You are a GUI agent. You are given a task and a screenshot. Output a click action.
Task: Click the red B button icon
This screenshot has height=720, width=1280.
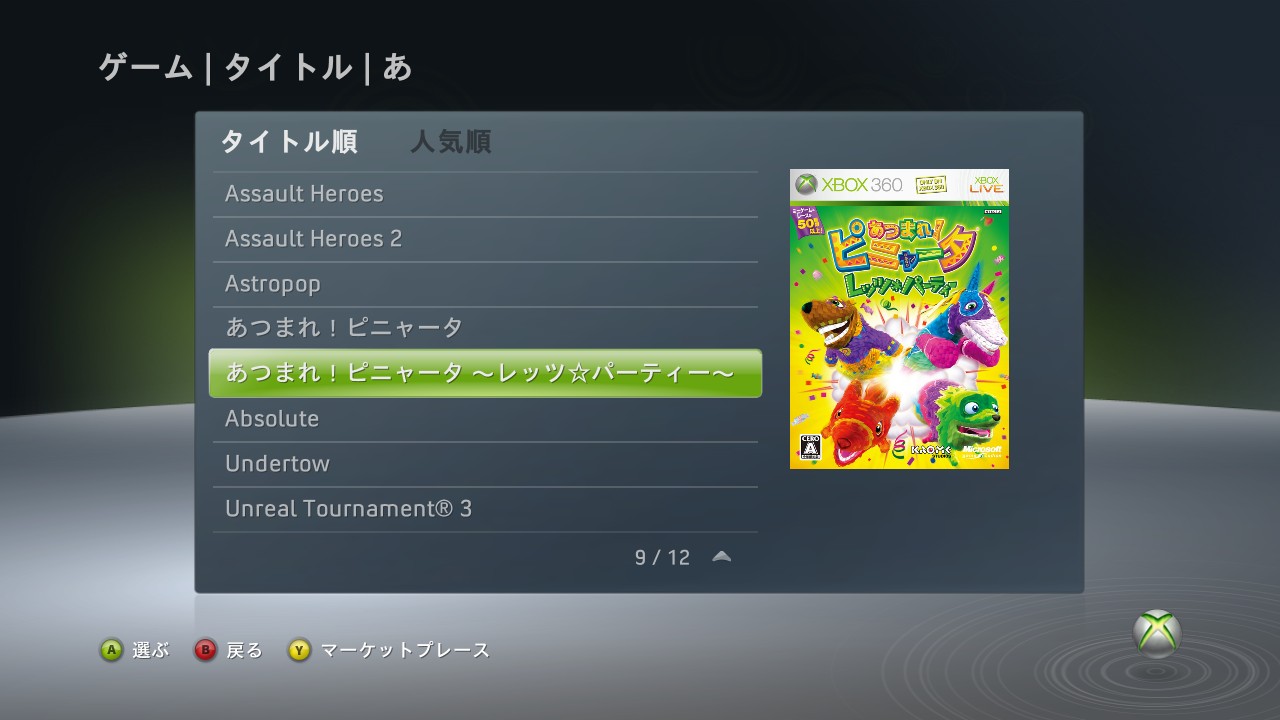pyautogui.click(x=205, y=651)
